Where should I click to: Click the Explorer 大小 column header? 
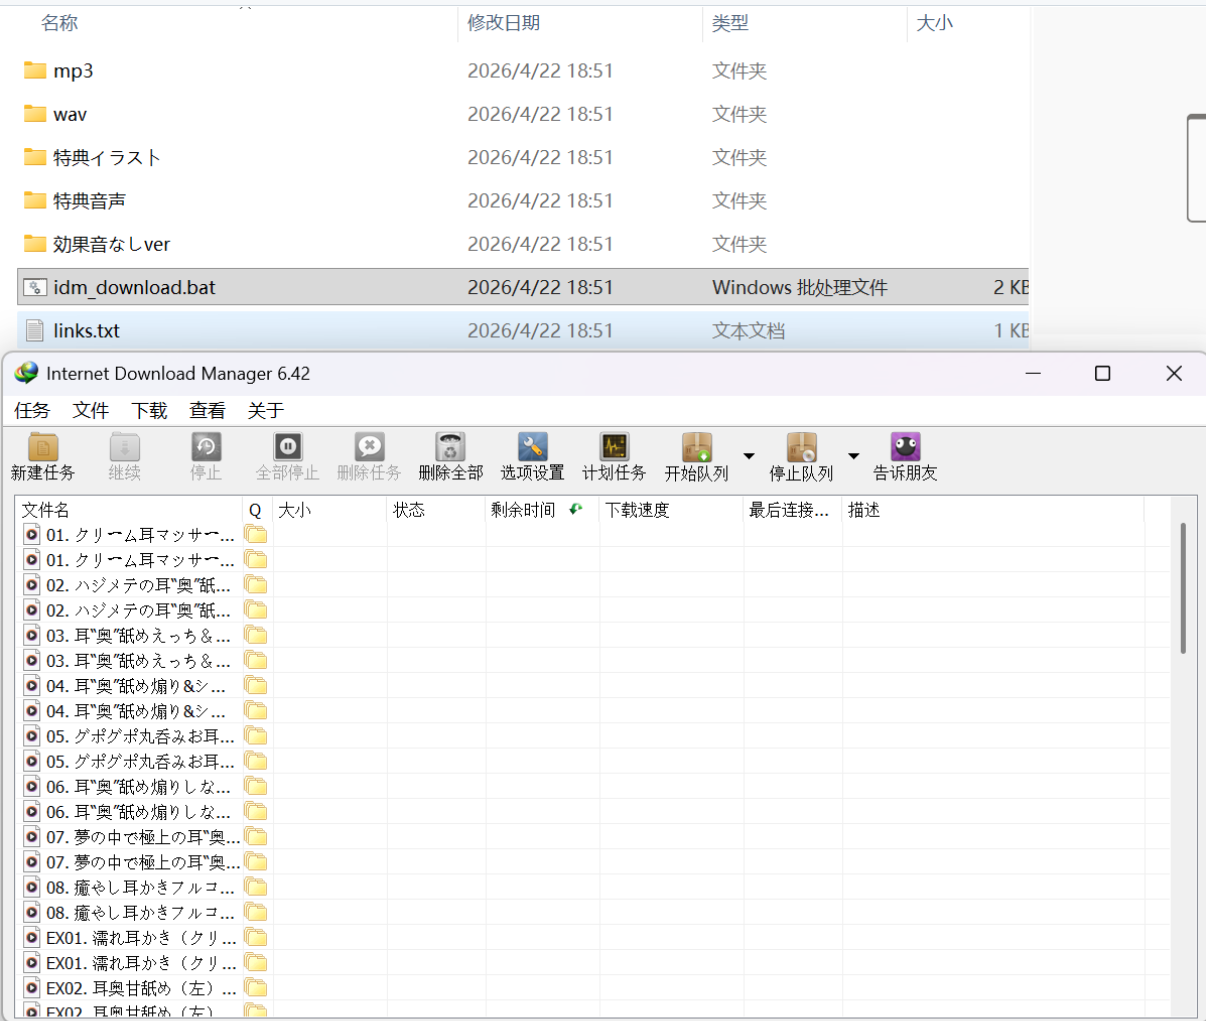(934, 22)
